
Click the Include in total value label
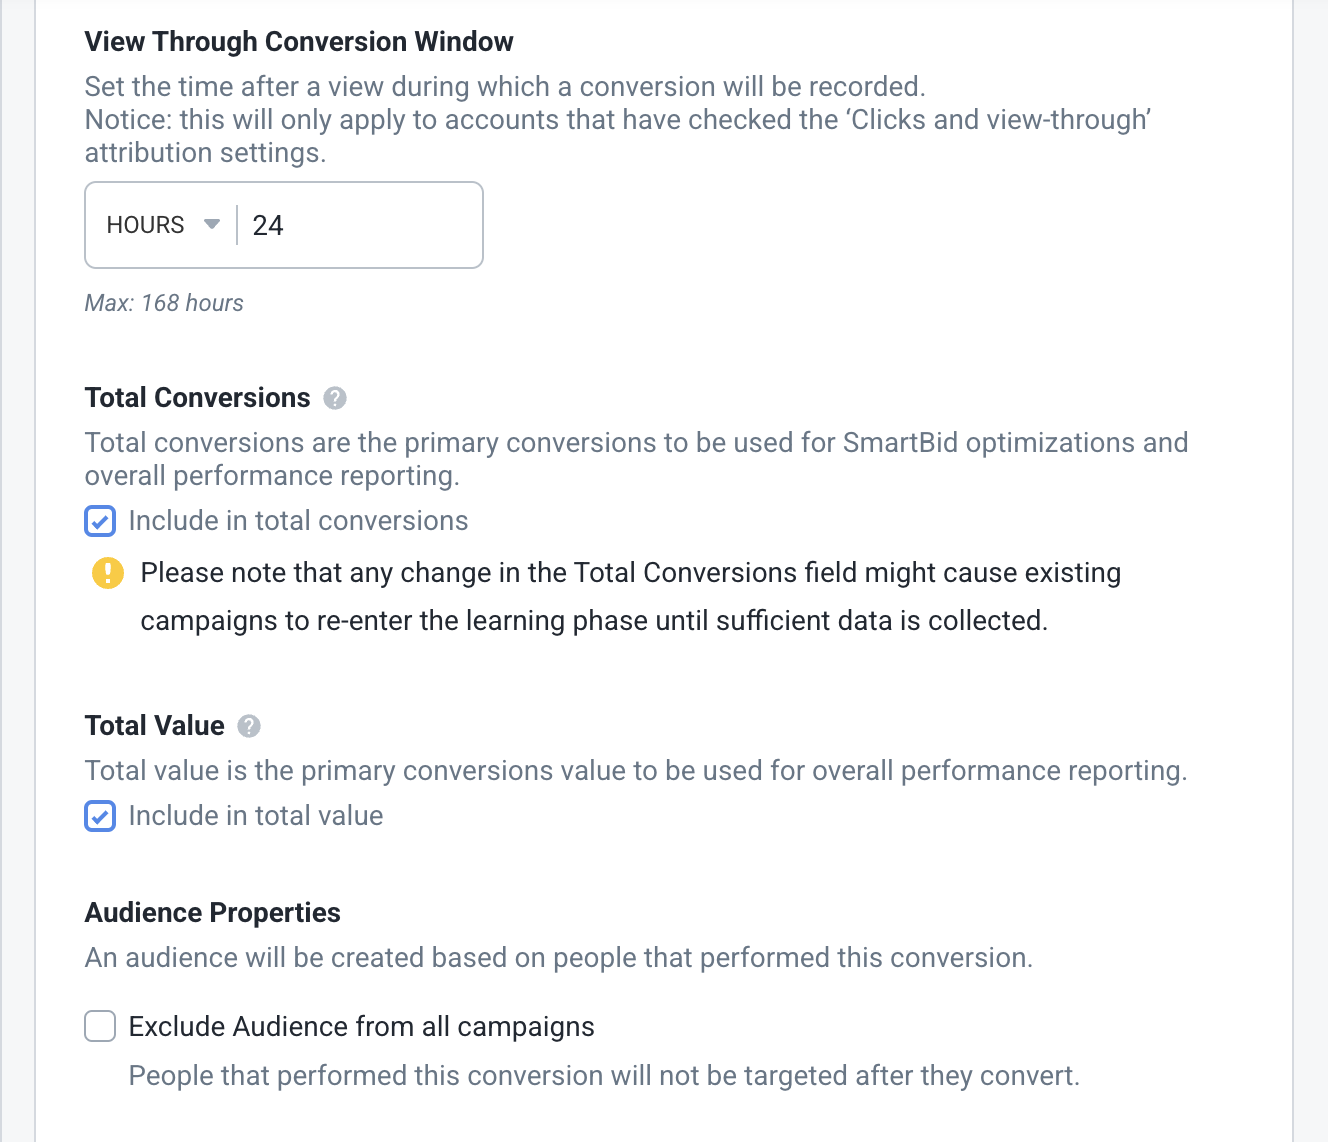point(256,816)
